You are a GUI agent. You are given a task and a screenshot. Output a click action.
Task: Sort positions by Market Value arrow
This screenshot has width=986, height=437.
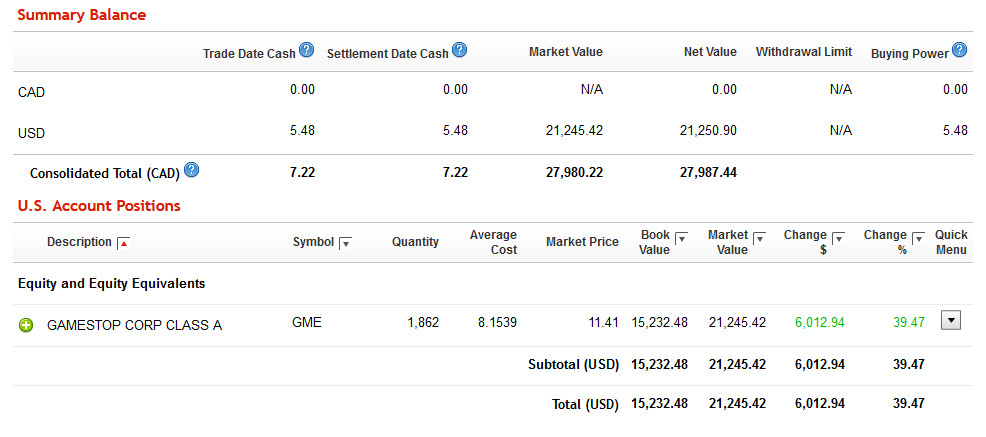click(x=760, y=238)
